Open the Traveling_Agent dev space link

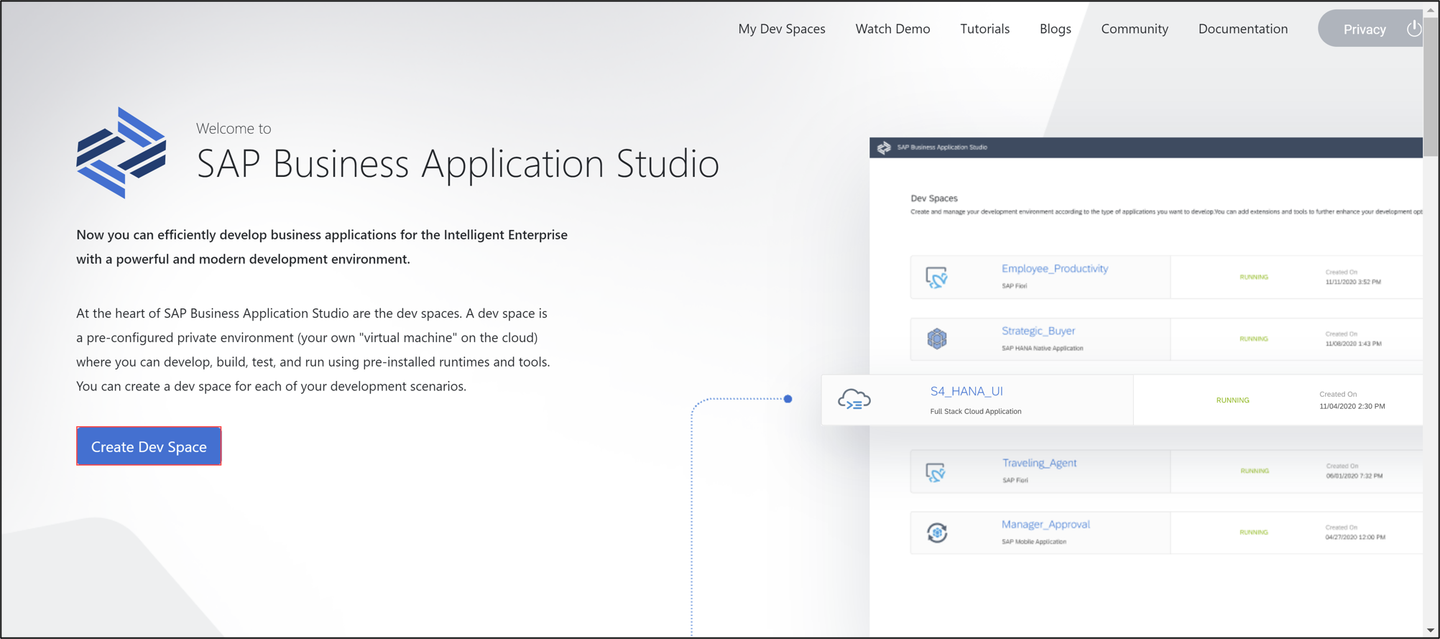coord(1040,463)
